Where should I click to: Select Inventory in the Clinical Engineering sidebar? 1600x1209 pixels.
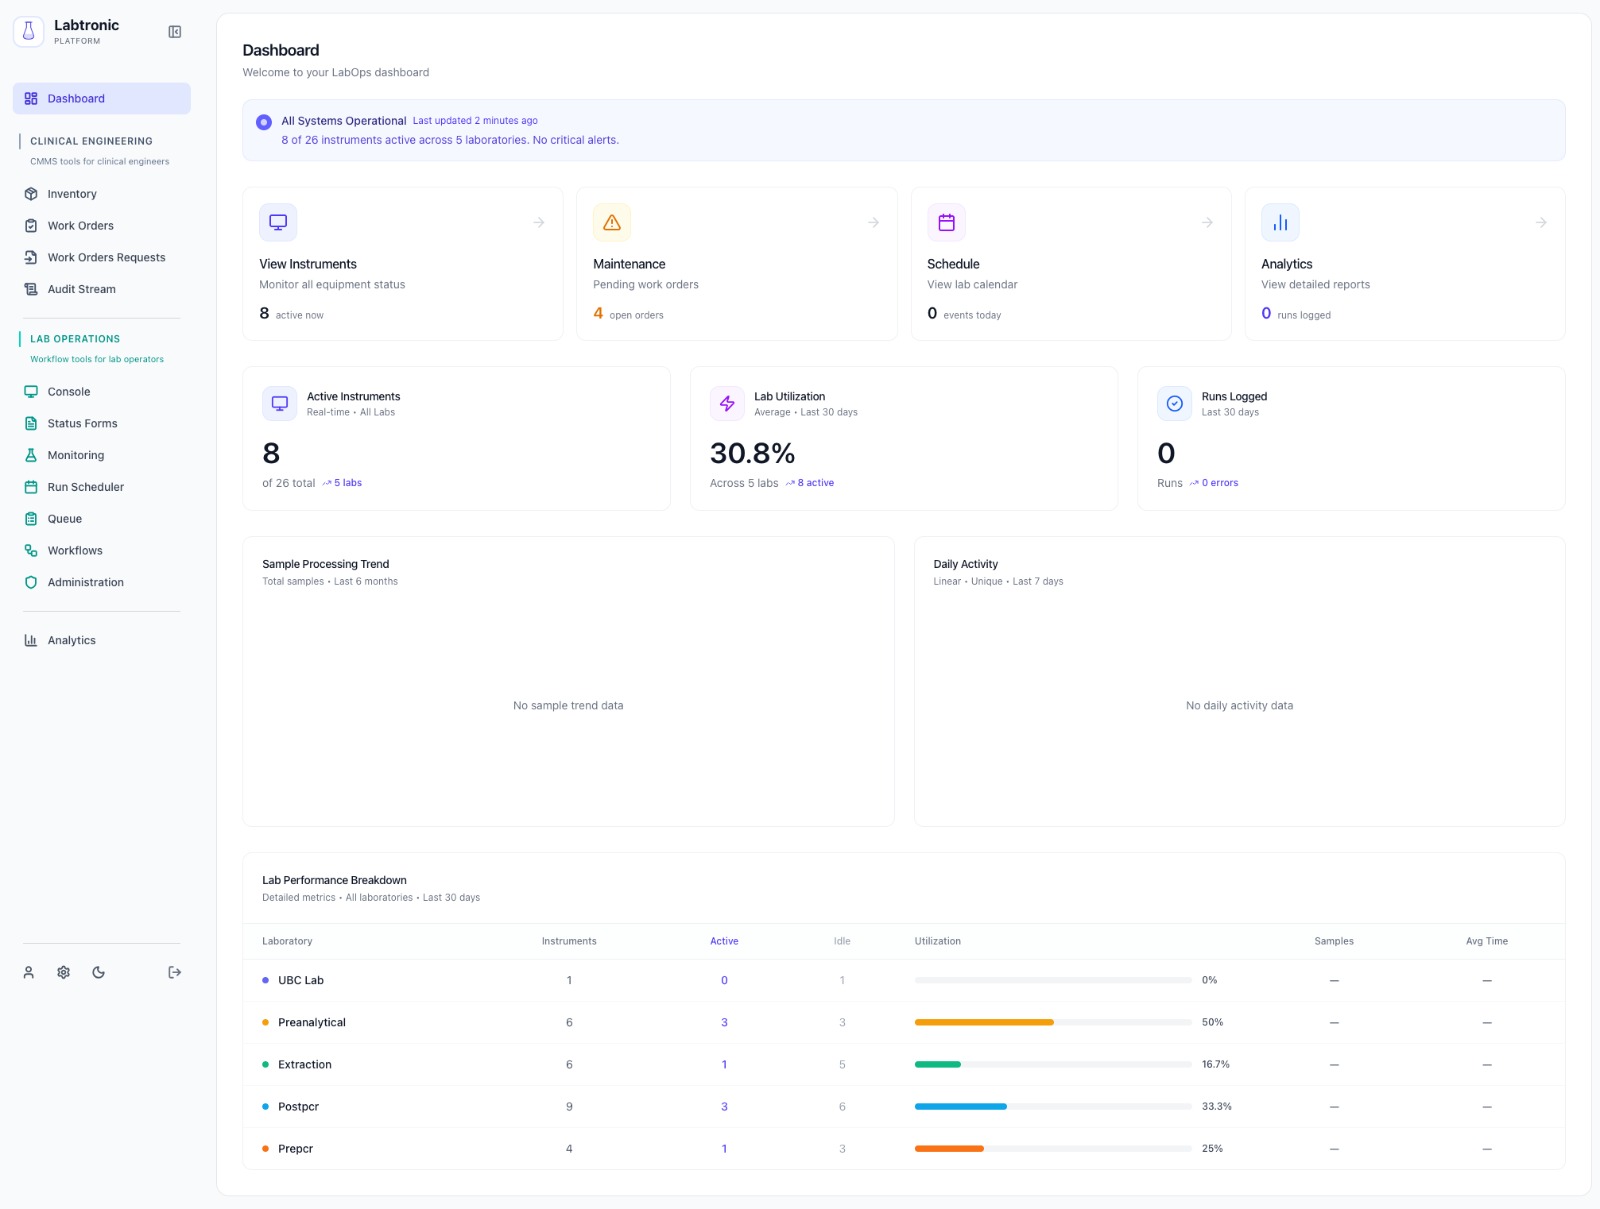coord(71,193)
